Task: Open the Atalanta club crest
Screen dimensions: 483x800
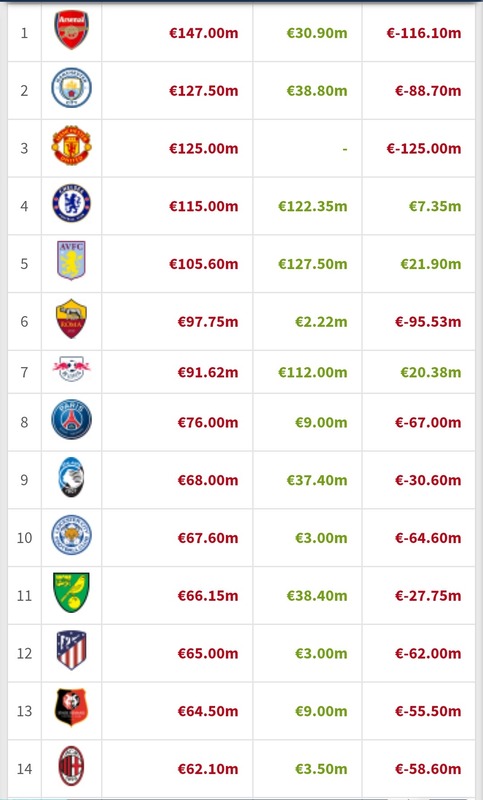Action: pos(71,477)
